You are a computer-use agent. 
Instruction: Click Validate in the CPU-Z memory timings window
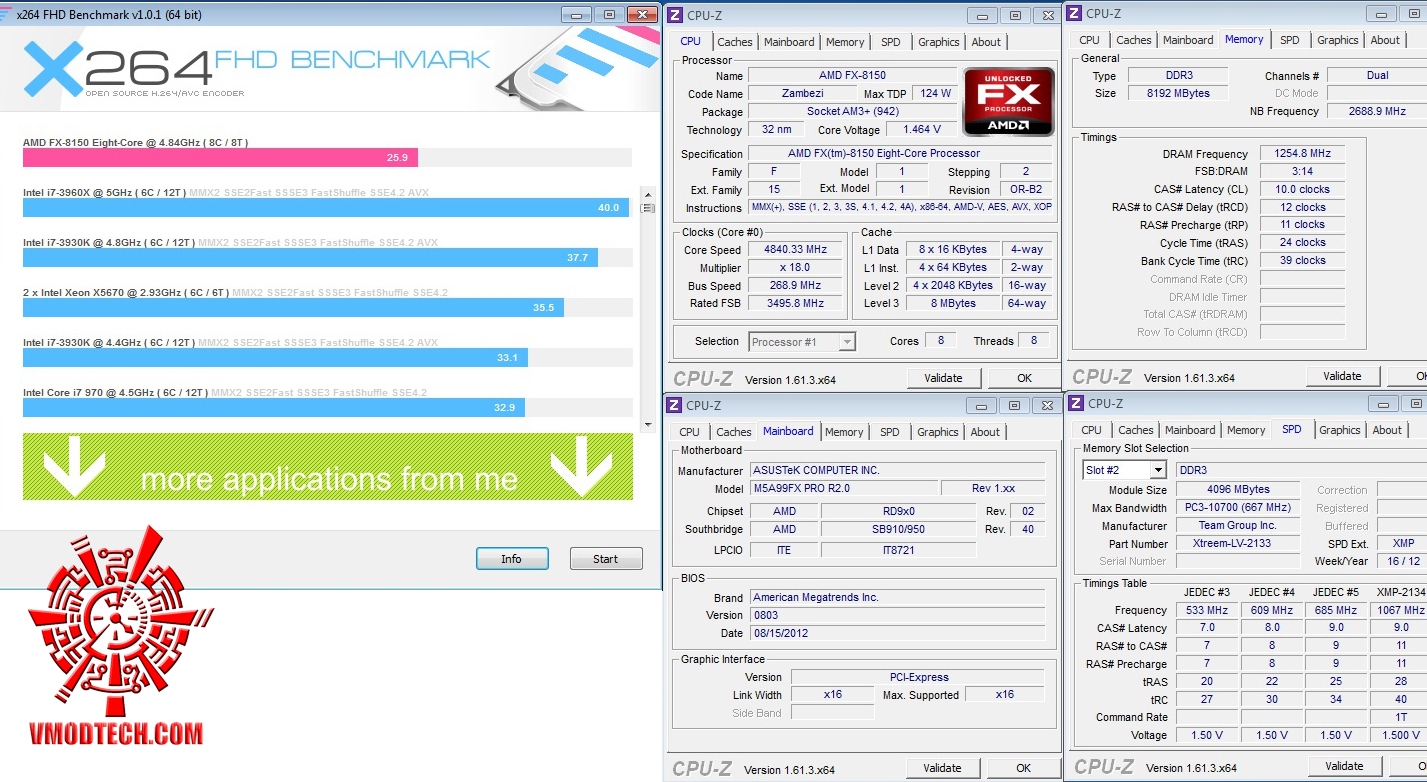pos(1342,376)
